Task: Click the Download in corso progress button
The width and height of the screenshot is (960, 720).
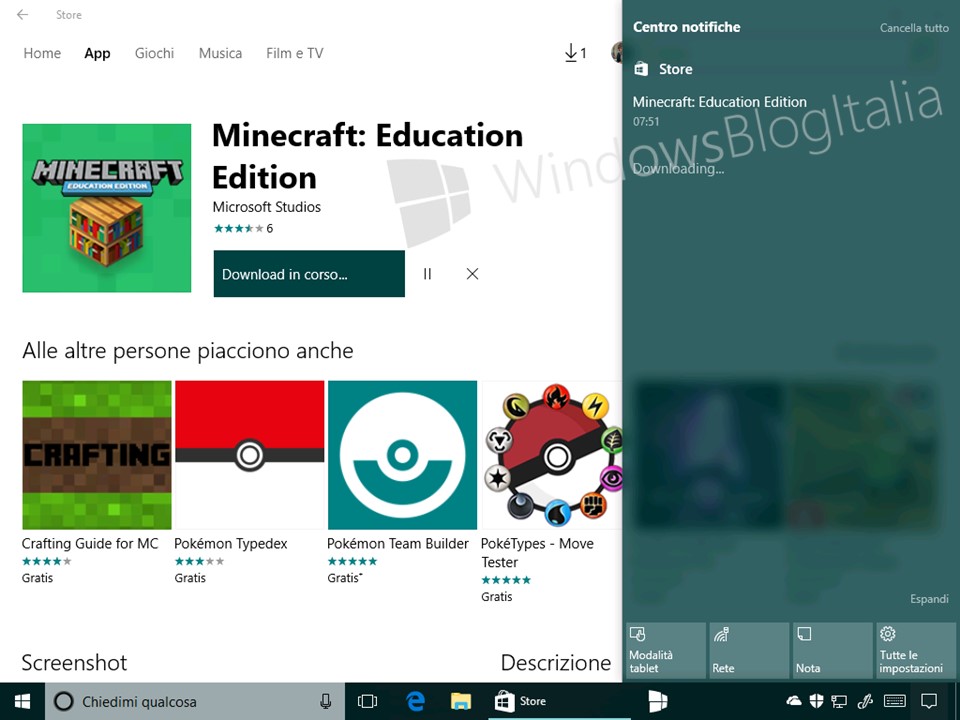Action: click(309, 274)
